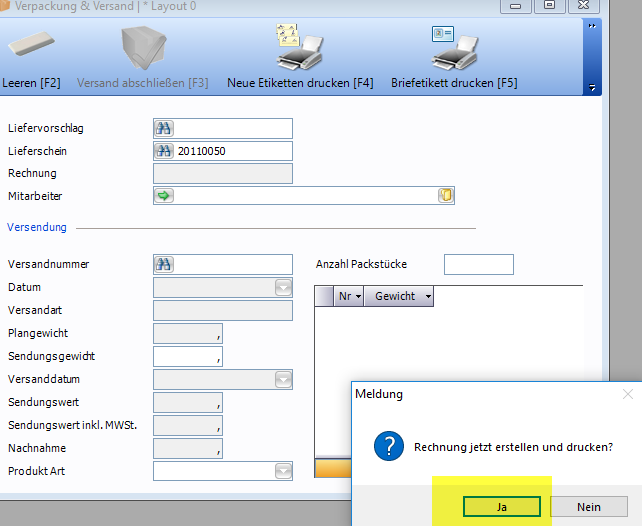642x526 pixels.
Task: Expand toolbar overflow chevron at top right
Action: tap(592, 26)
